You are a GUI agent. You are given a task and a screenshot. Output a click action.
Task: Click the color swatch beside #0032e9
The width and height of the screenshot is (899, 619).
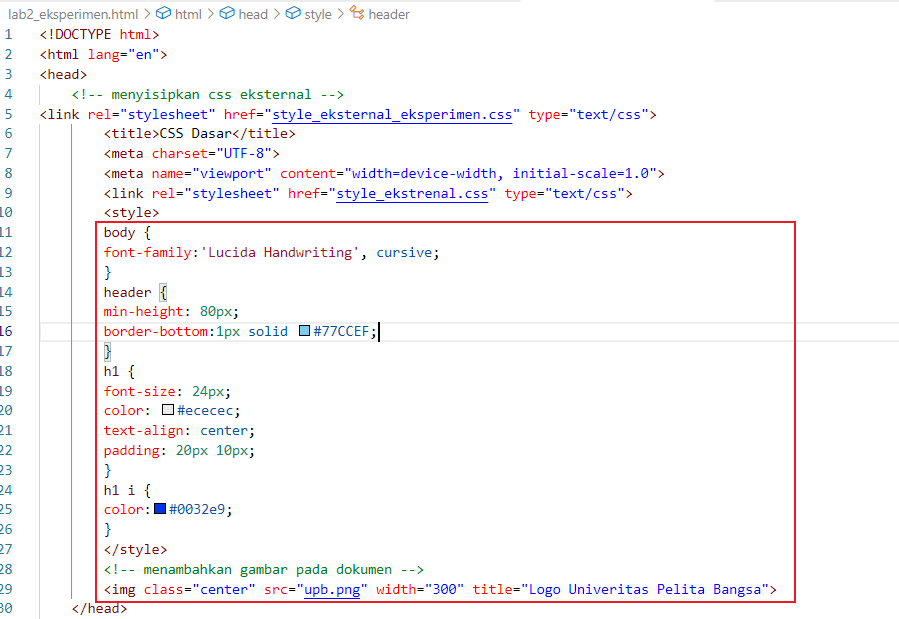click(x=160, y=509)
